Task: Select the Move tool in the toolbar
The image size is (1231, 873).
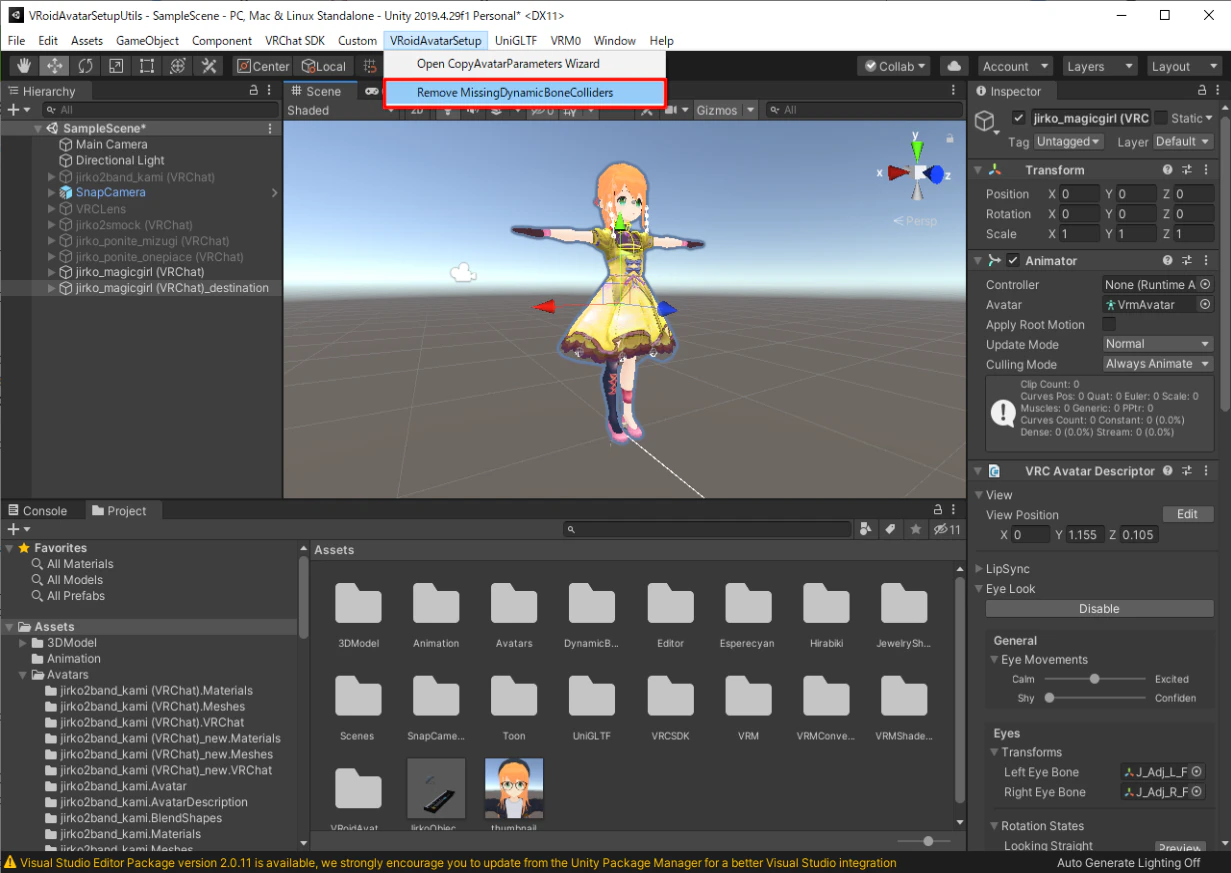Action: tap(54, 66)
